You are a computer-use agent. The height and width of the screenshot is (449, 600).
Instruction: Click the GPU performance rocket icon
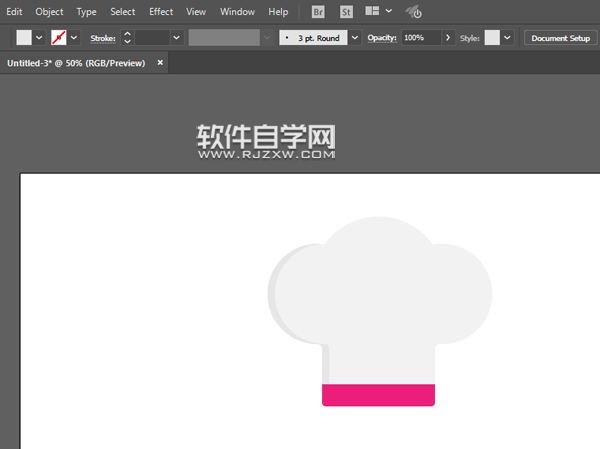412,12
